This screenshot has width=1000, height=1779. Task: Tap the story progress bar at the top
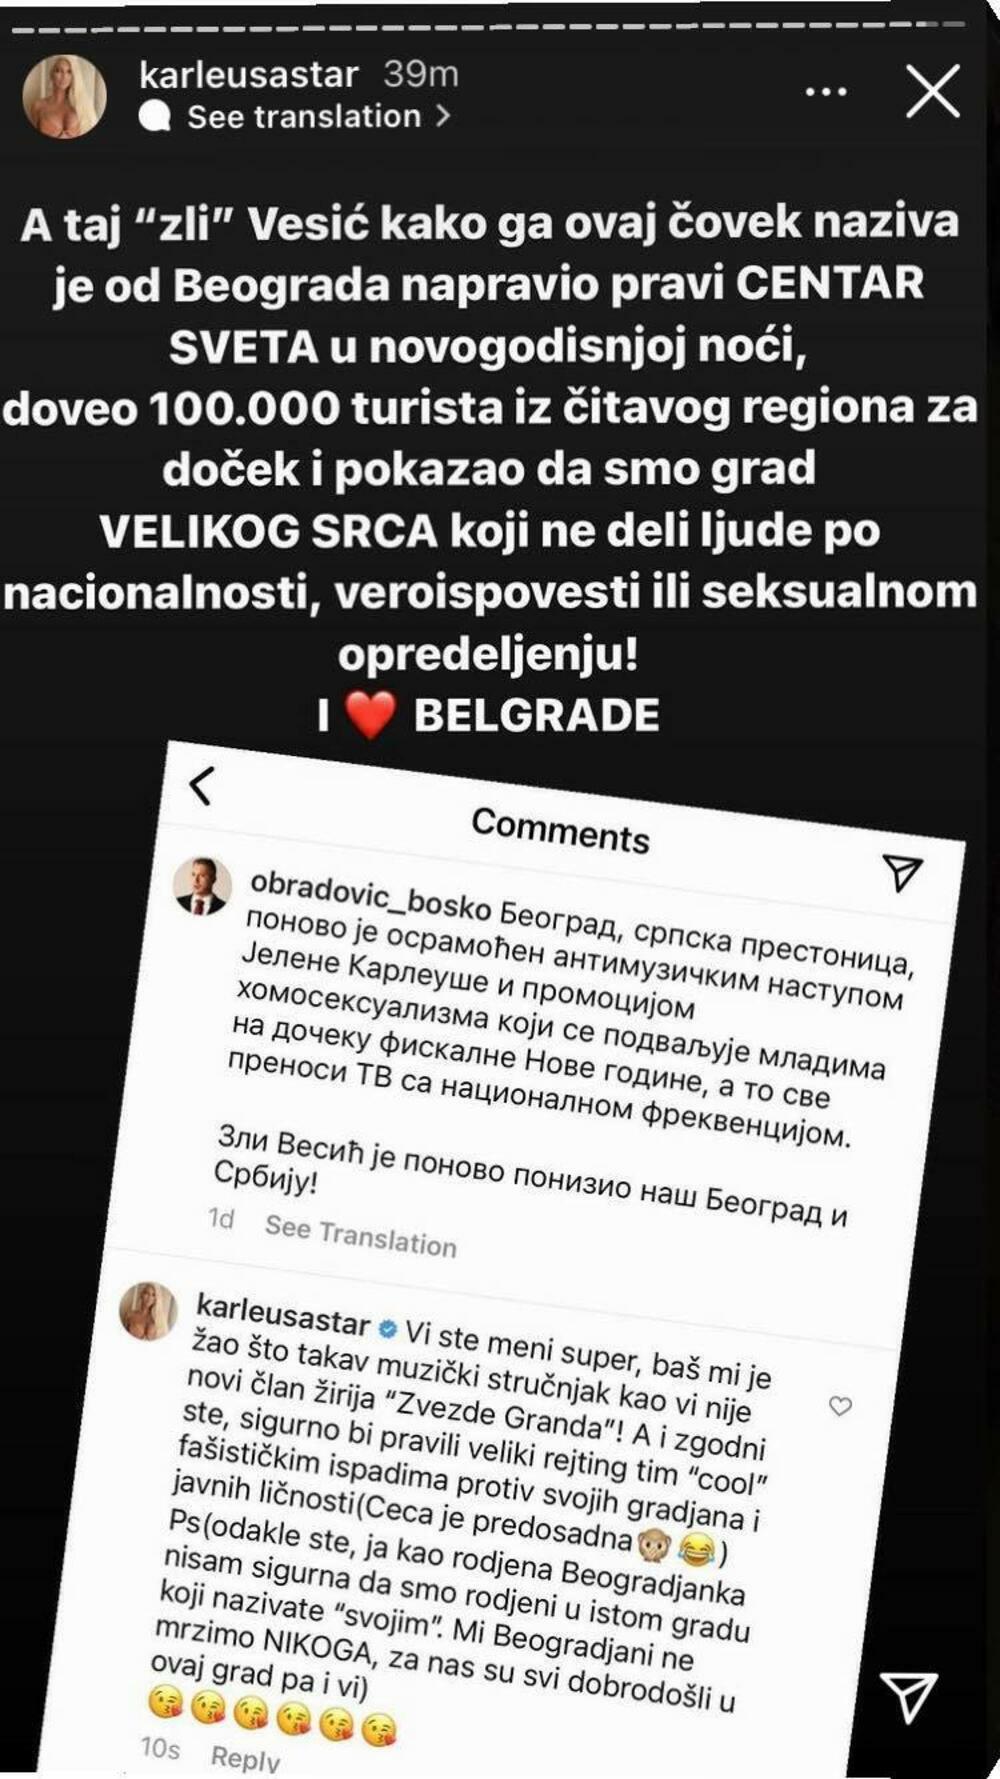click(x=490, y=27)
